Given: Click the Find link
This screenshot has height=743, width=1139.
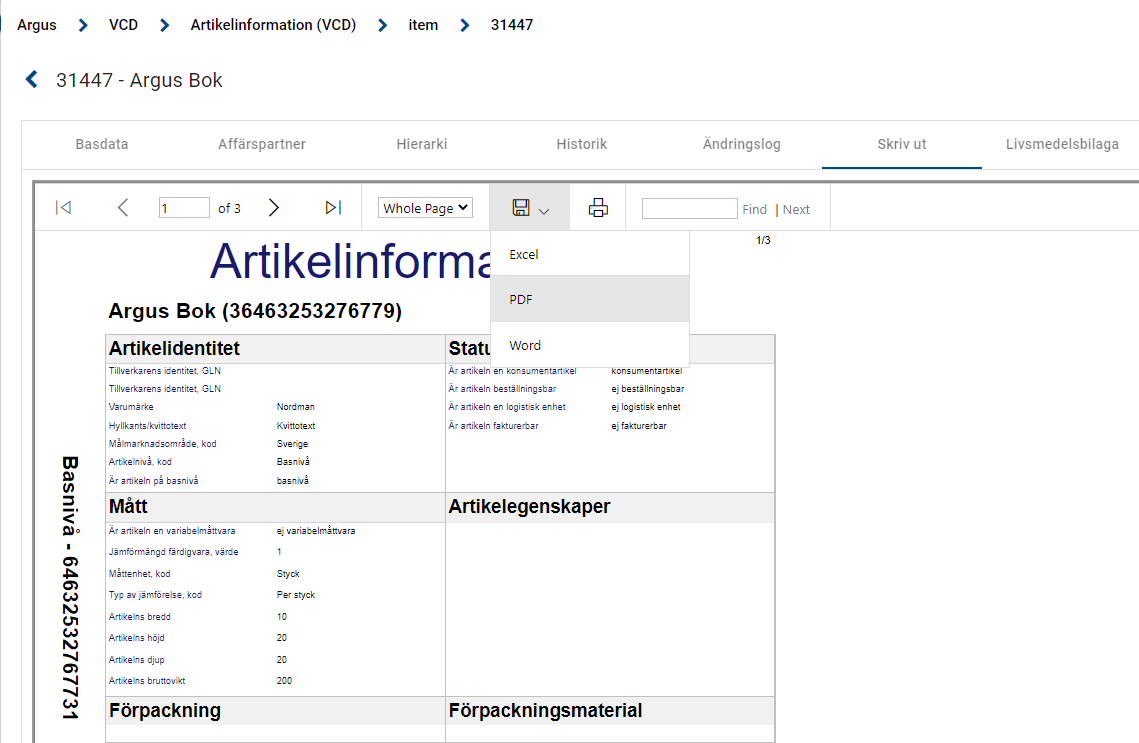Looking at the screenshot, I should click(754, 209).
